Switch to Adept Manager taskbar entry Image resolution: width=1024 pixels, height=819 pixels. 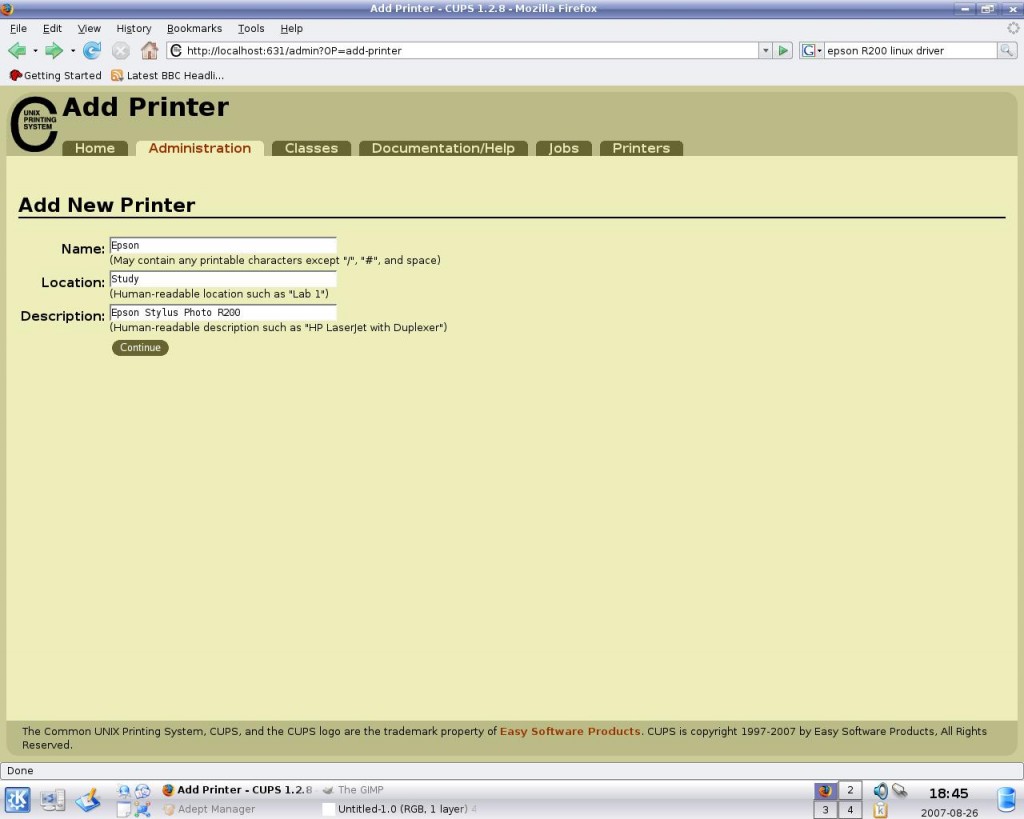pyautogui.click(x=210, y=809)
